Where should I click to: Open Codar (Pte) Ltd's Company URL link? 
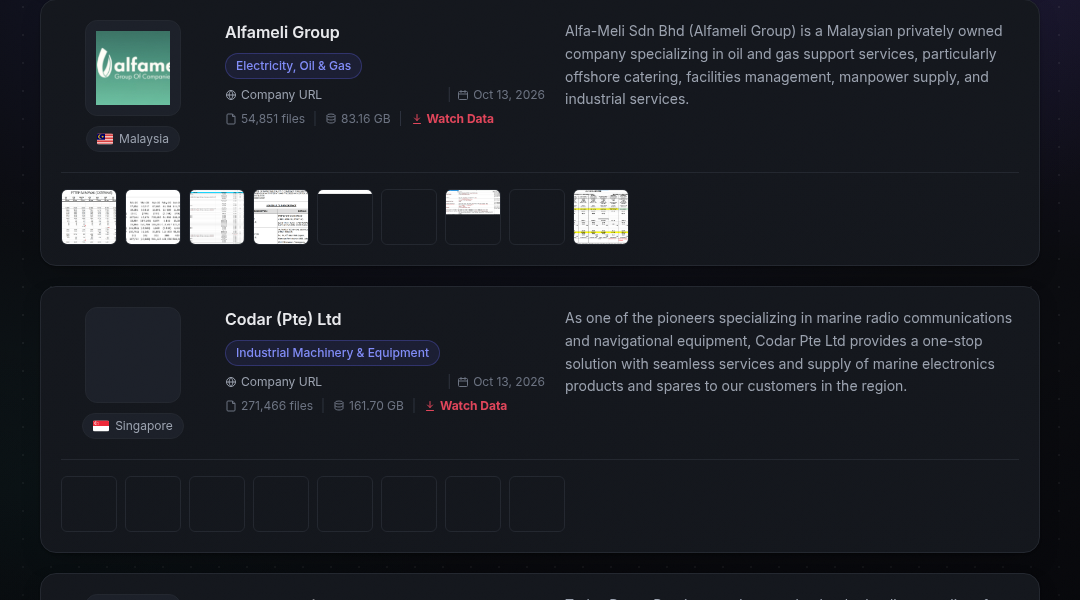click(281, 382)
